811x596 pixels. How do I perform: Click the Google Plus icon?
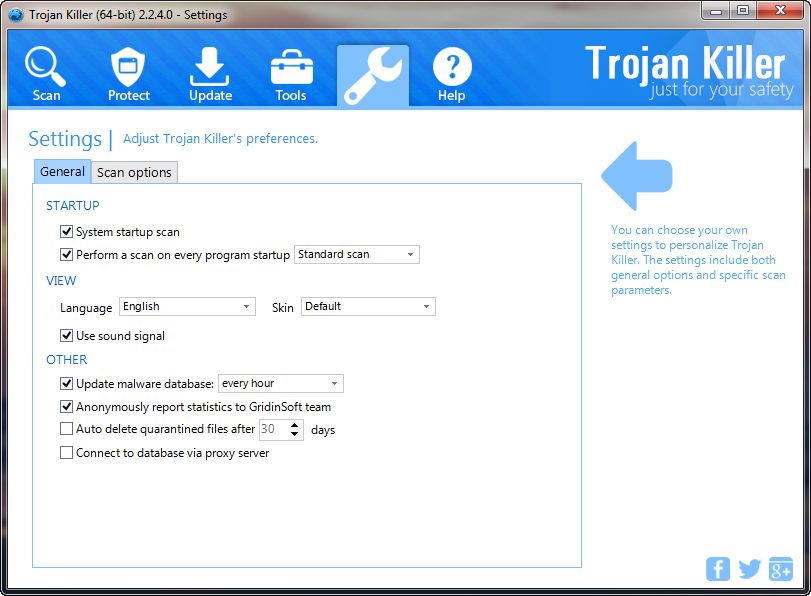click(781, 569)
